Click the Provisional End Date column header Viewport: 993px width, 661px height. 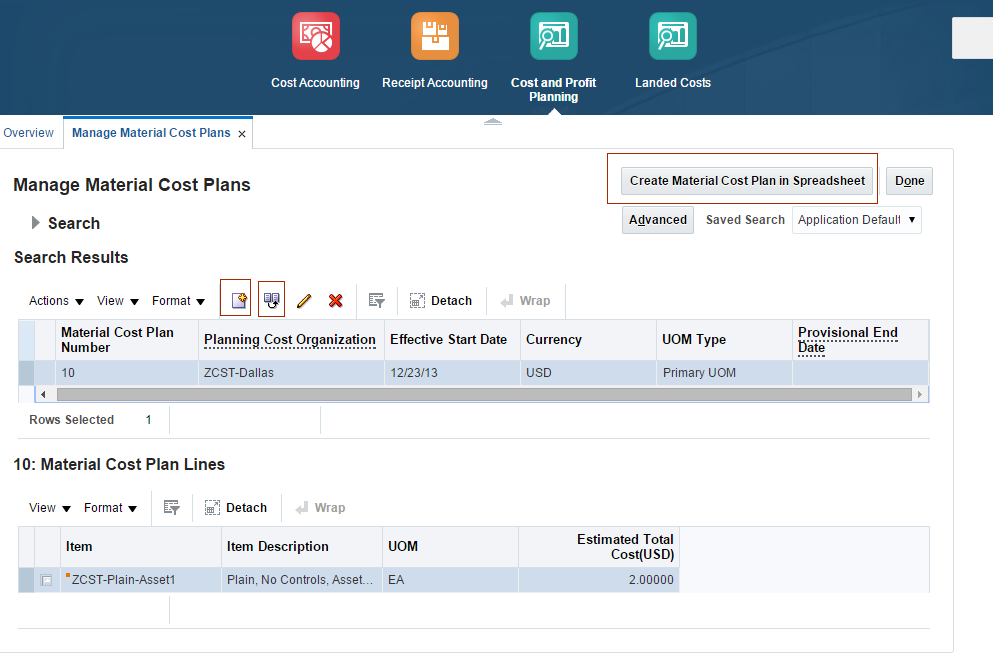pyautogui.click(x=861, y=340)
